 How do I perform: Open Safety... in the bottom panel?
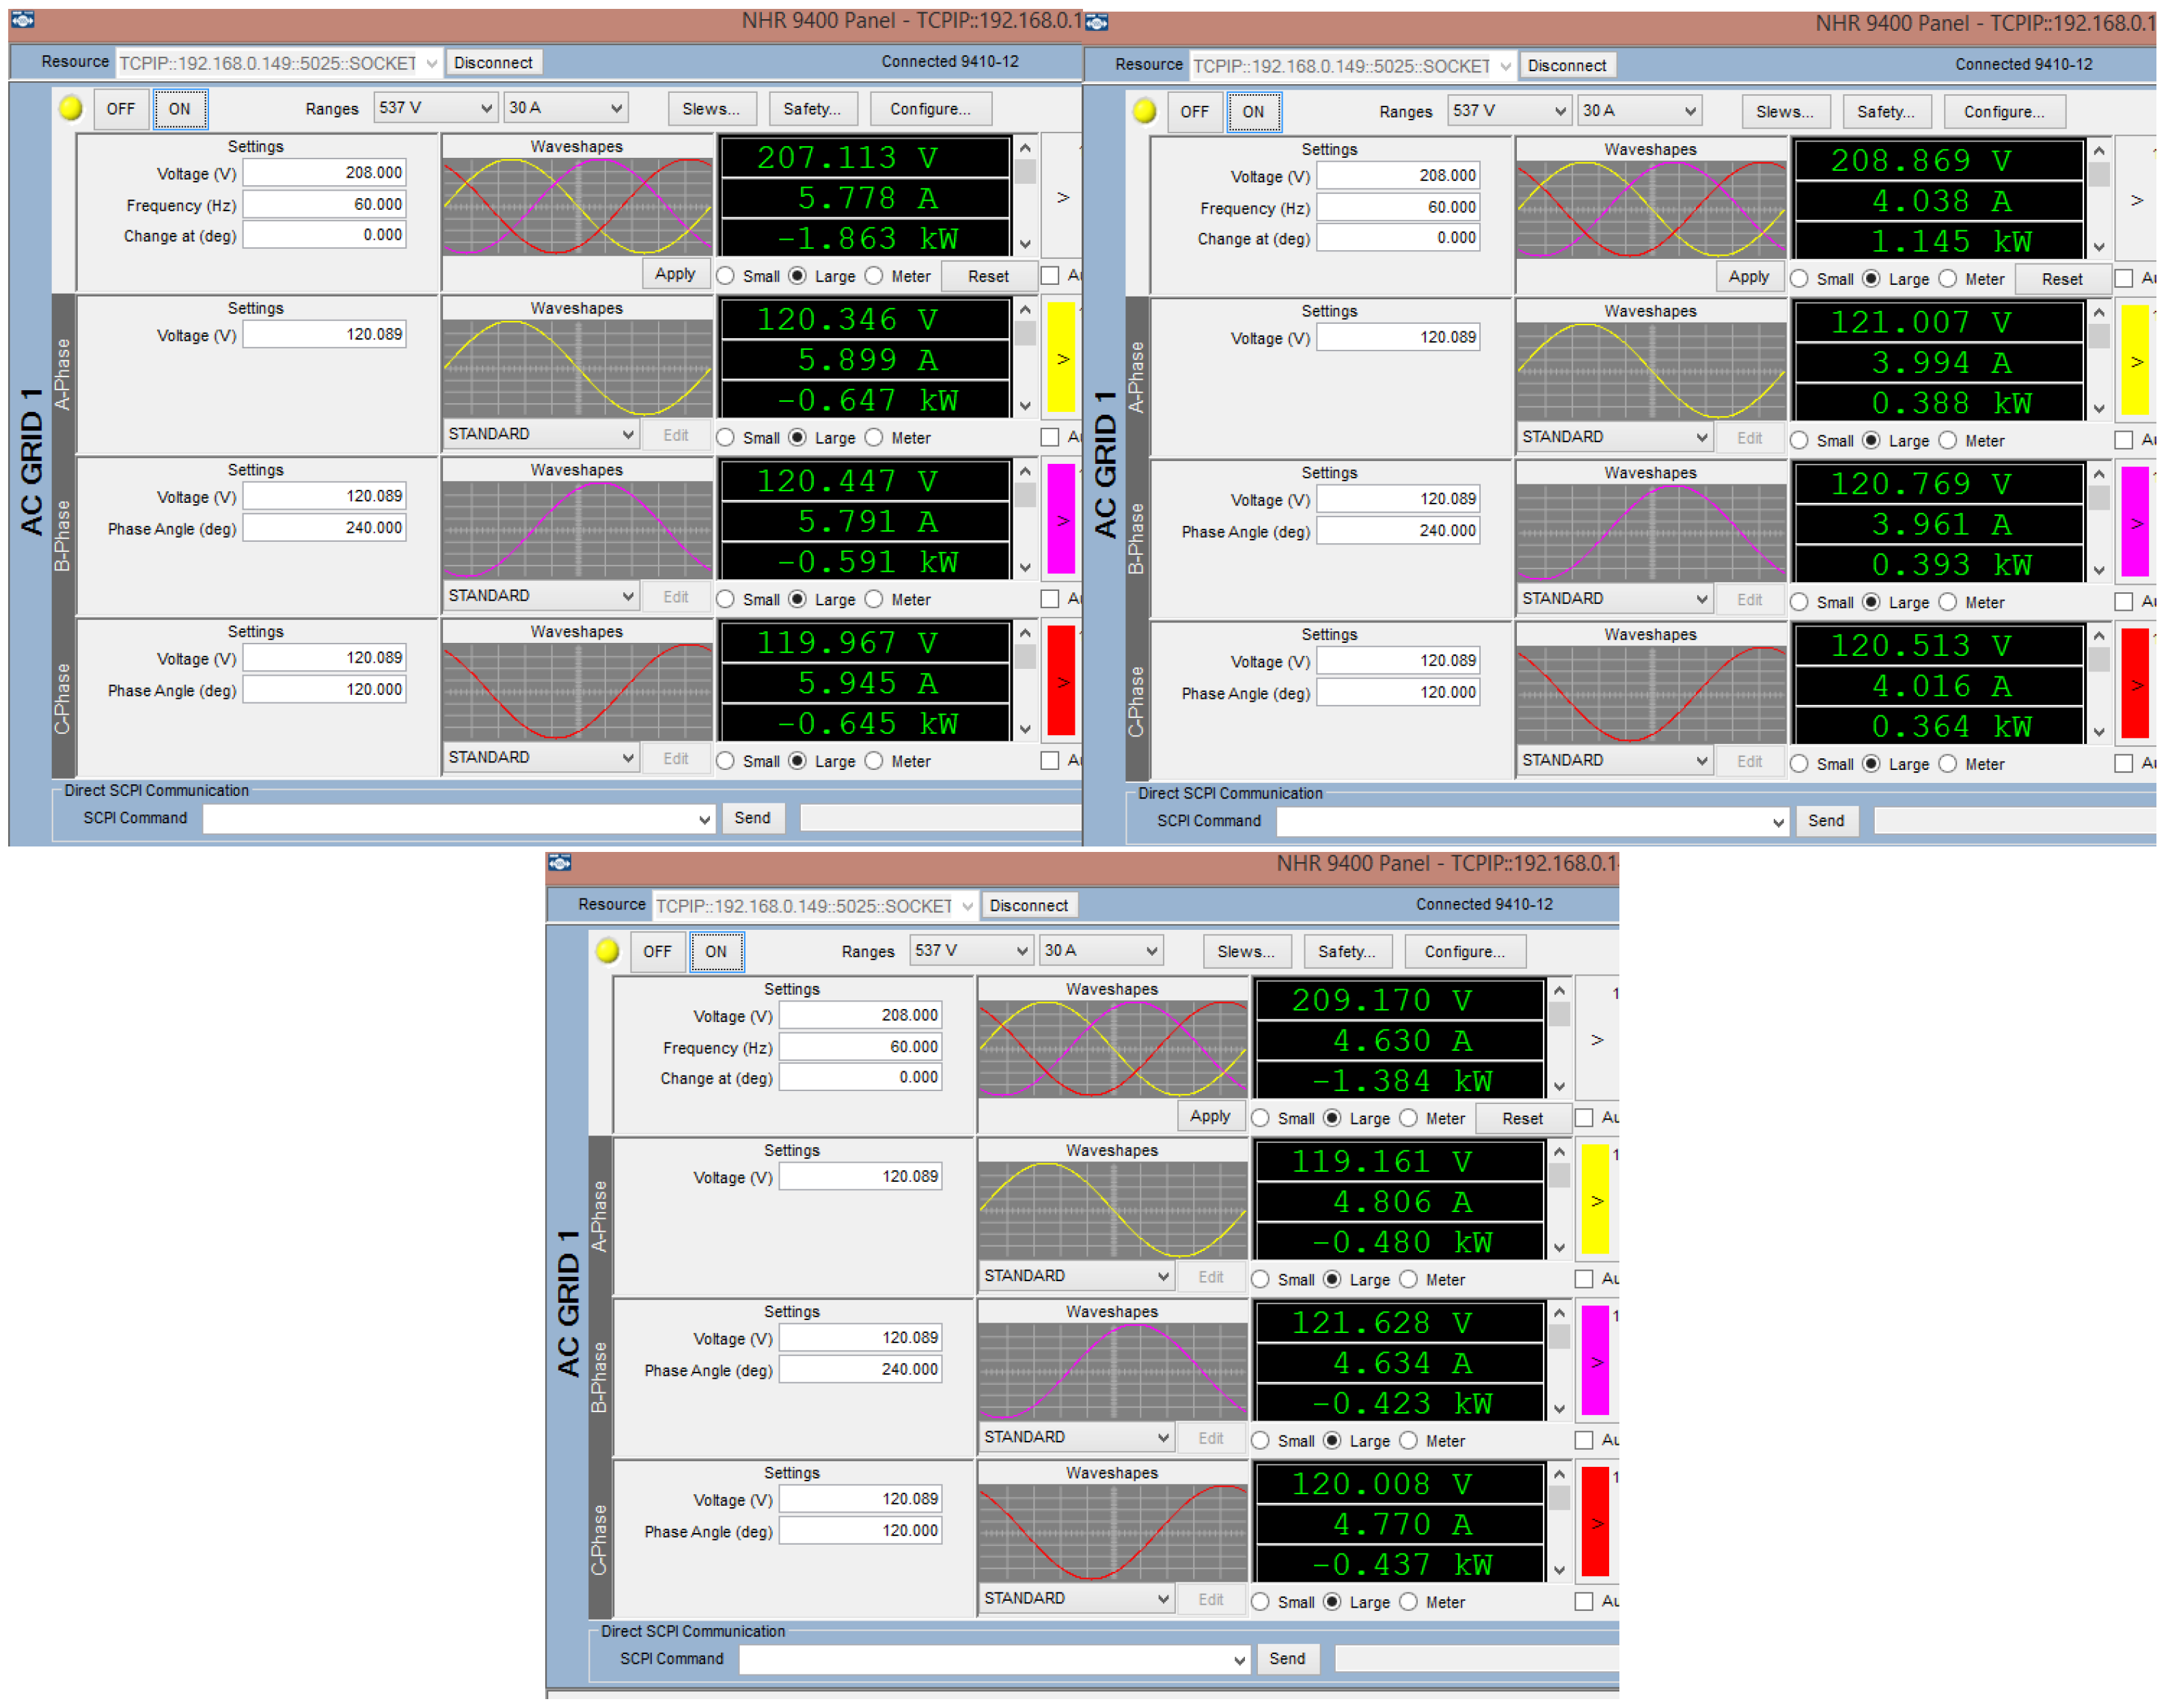(x=1347, y=952)
